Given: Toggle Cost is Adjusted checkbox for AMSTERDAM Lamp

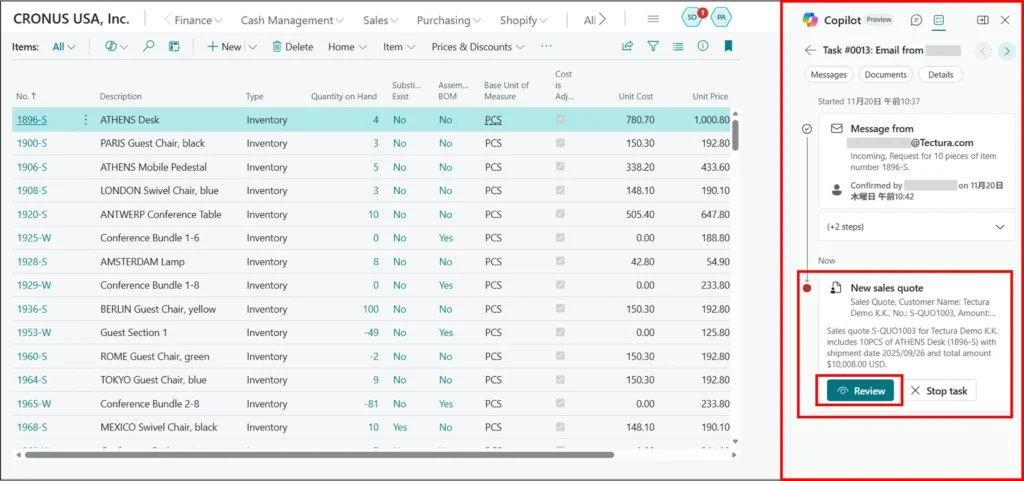Looking at the screenshot, I should (x=560, y=262).
